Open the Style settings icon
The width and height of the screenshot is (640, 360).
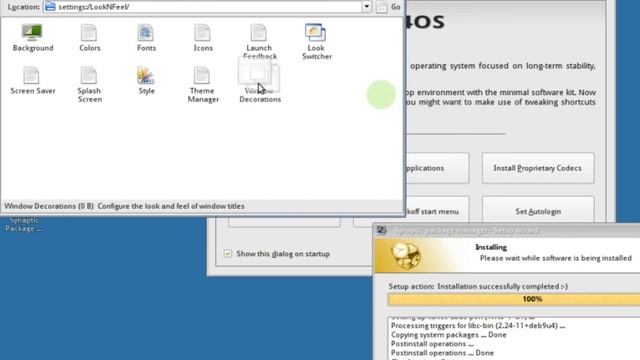[x=146, y=81]
